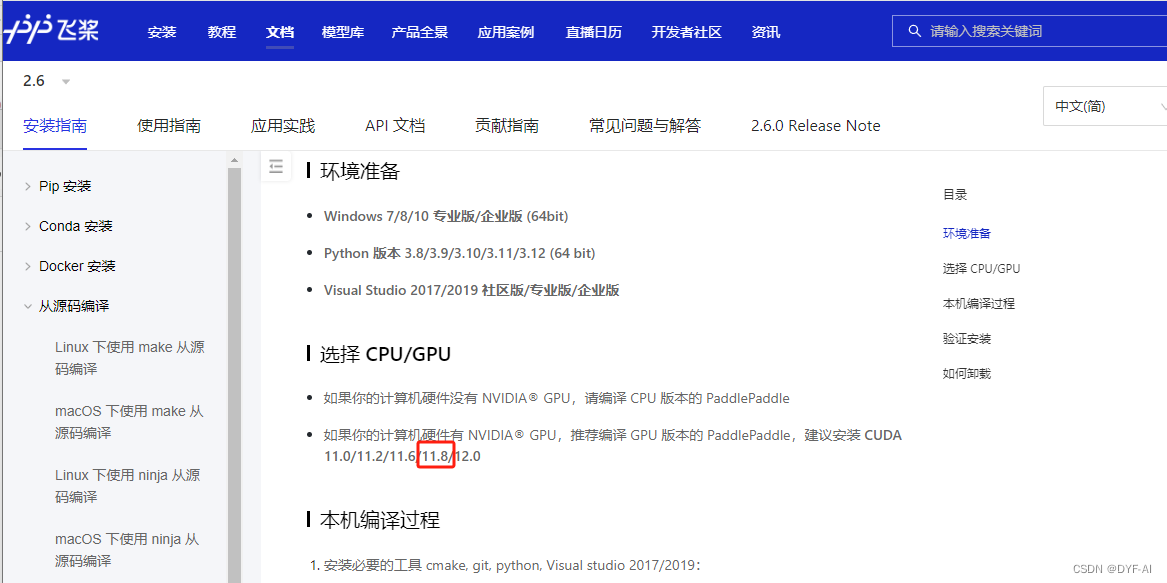
Task: Open Conda 安装 sidebar entry
Action: (76, 226)
